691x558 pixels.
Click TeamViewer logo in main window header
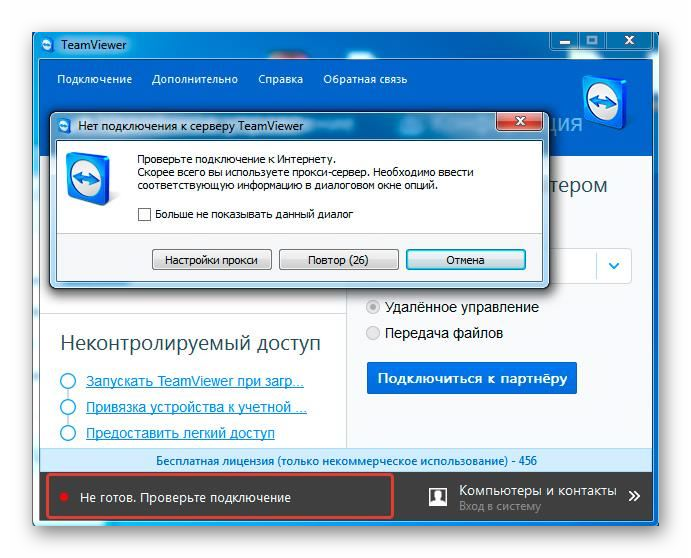(606, 102)
